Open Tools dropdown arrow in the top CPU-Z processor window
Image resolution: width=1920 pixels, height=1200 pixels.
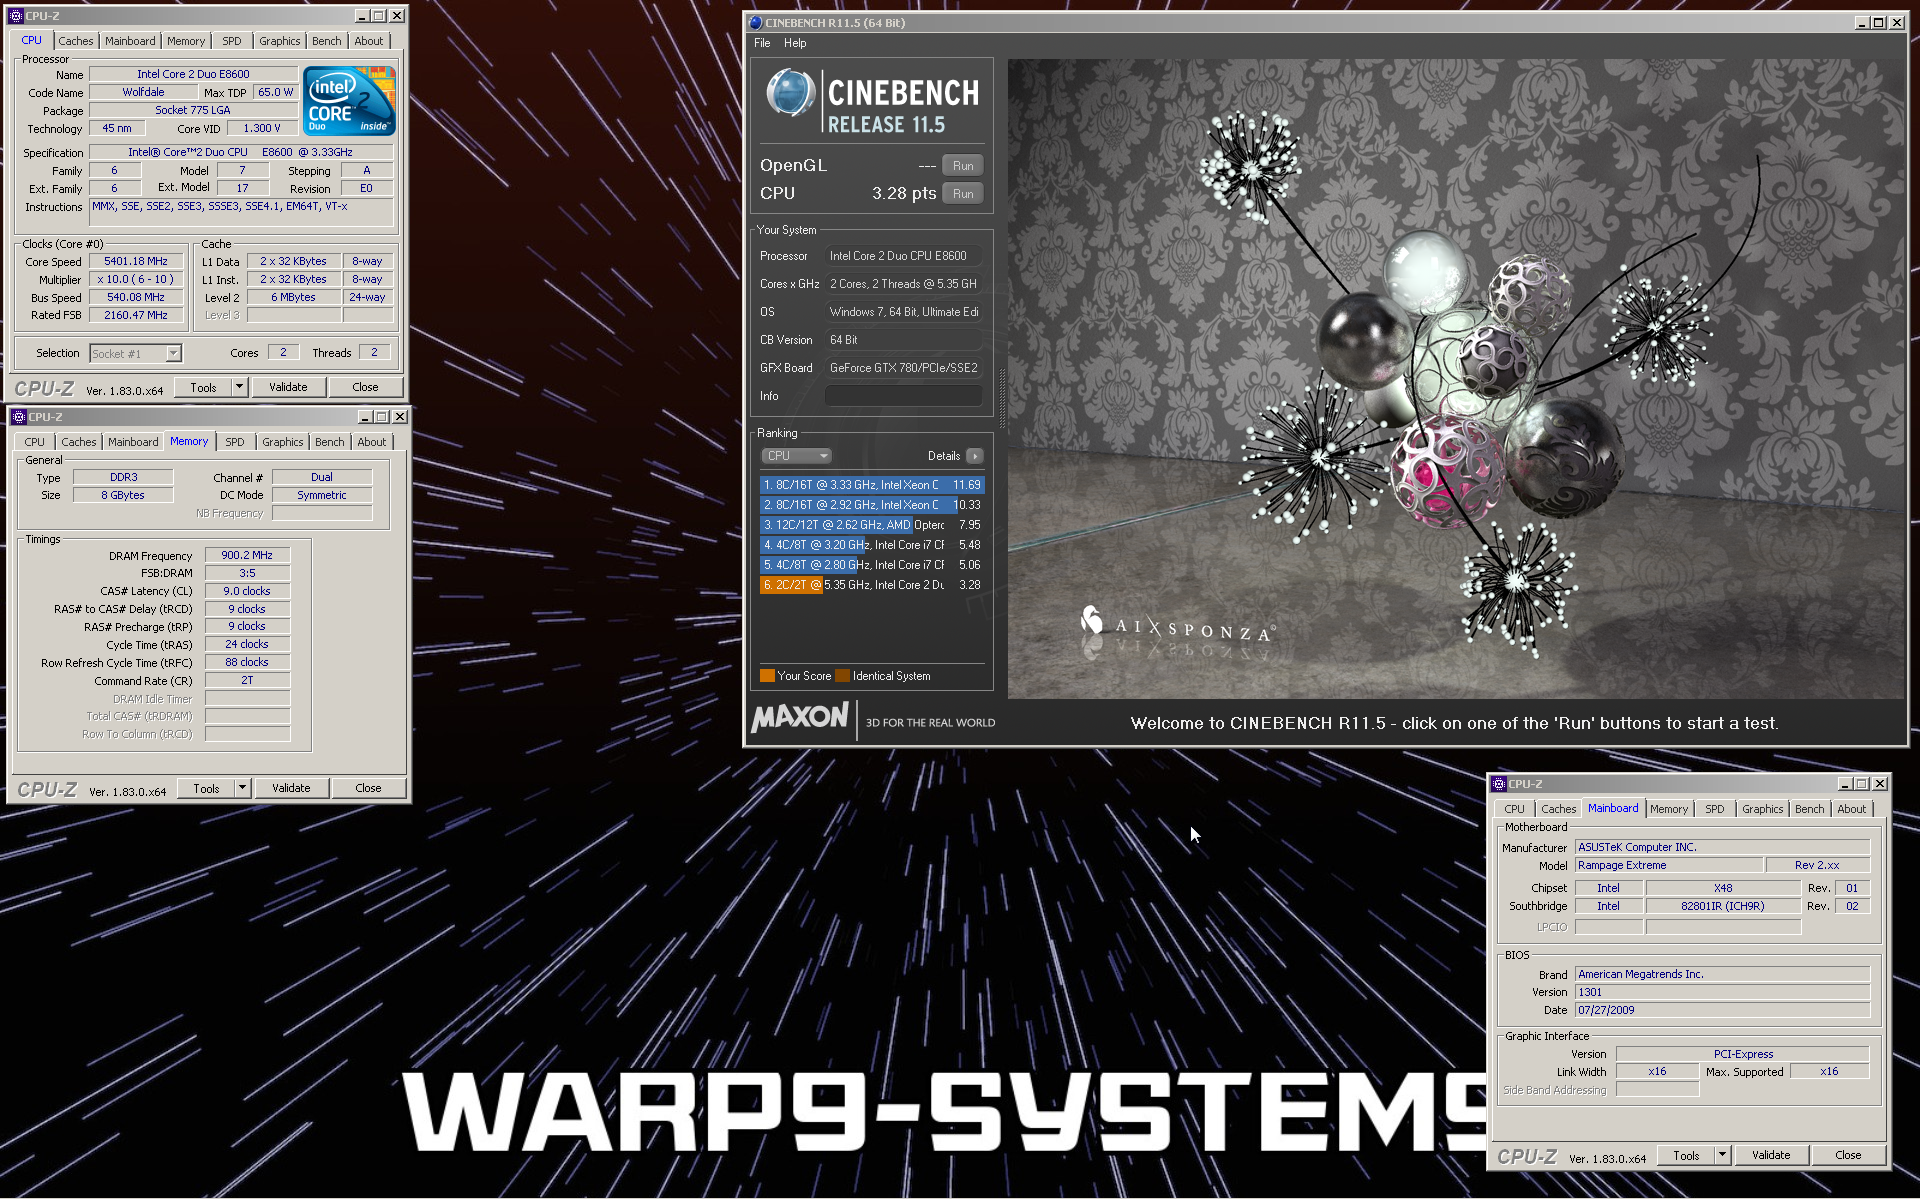tap(239, 387)
